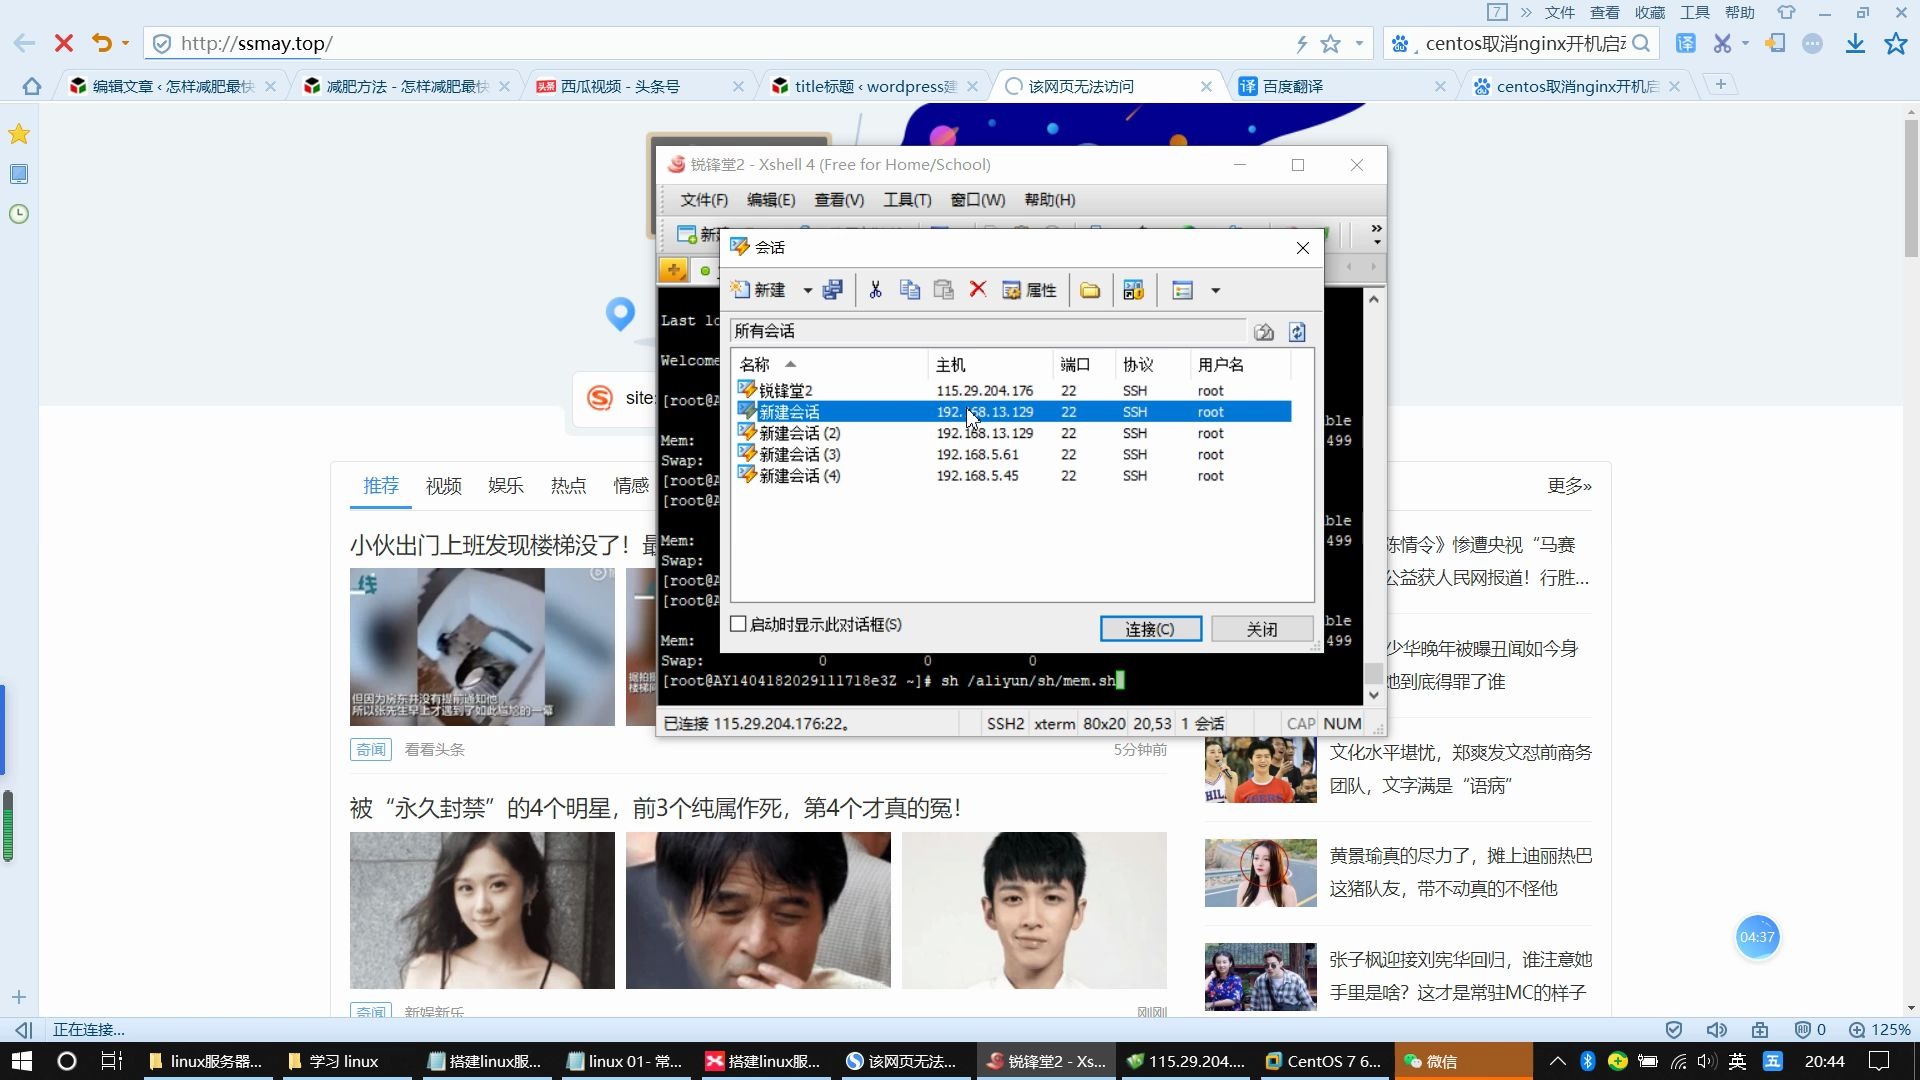The width and height of the screenshot is (1920, 1080).
Task: Open 工具 menu in Xshell
Action: (905, 199)
